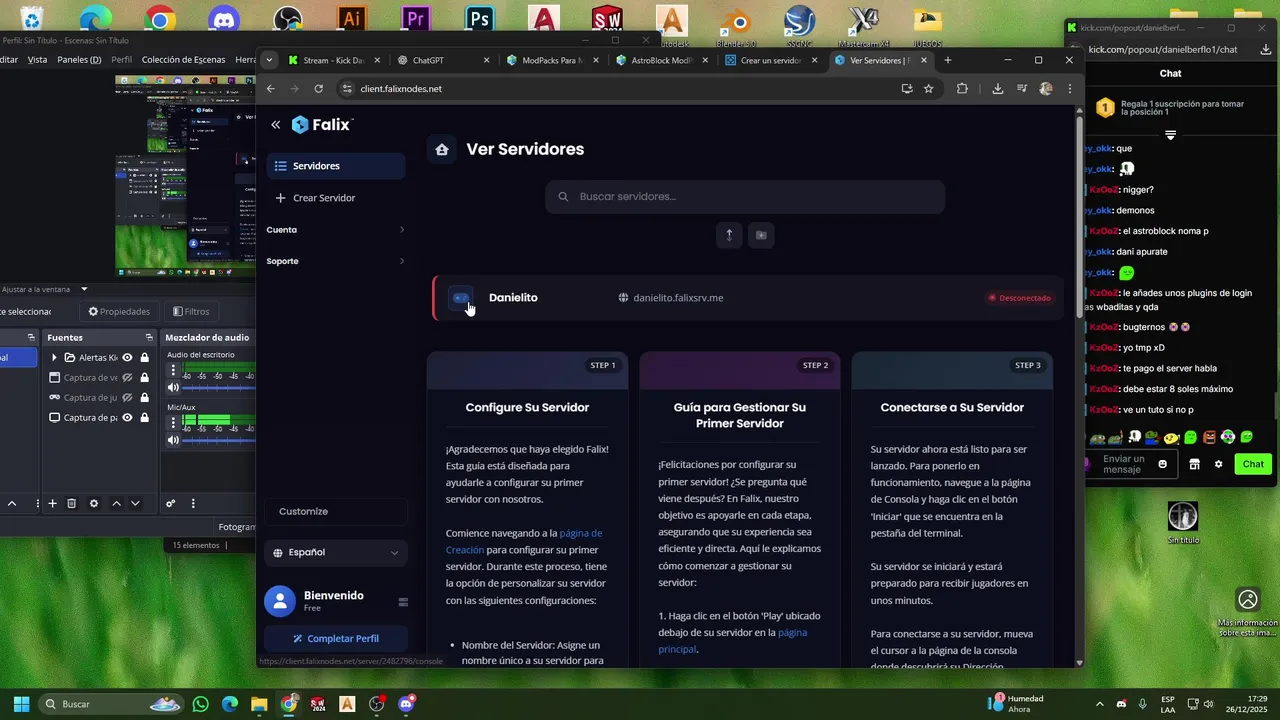Expand the Soporte section
This screenshot has width=1280, height=720.
click(335, 261)
